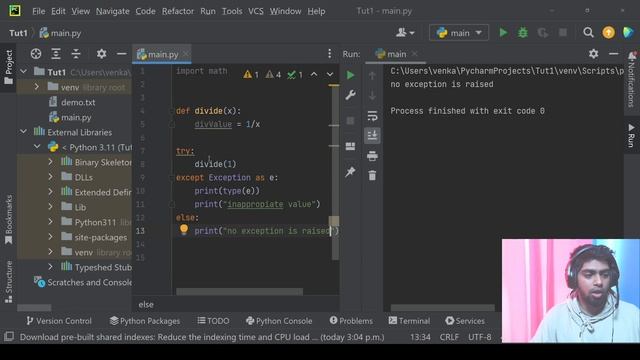Collapse the Python 3.11 interpreter node
Viewport: 640px width, 360px height.
click(37, 147)
